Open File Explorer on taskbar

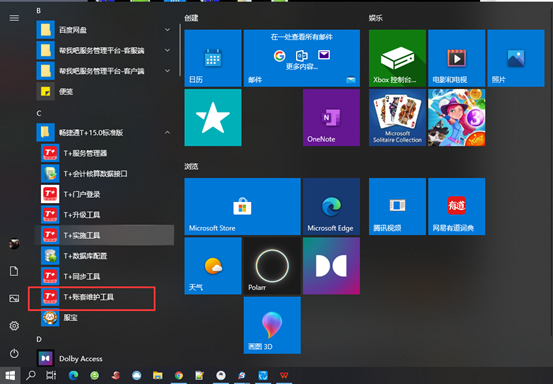click(x=158, y=376)
